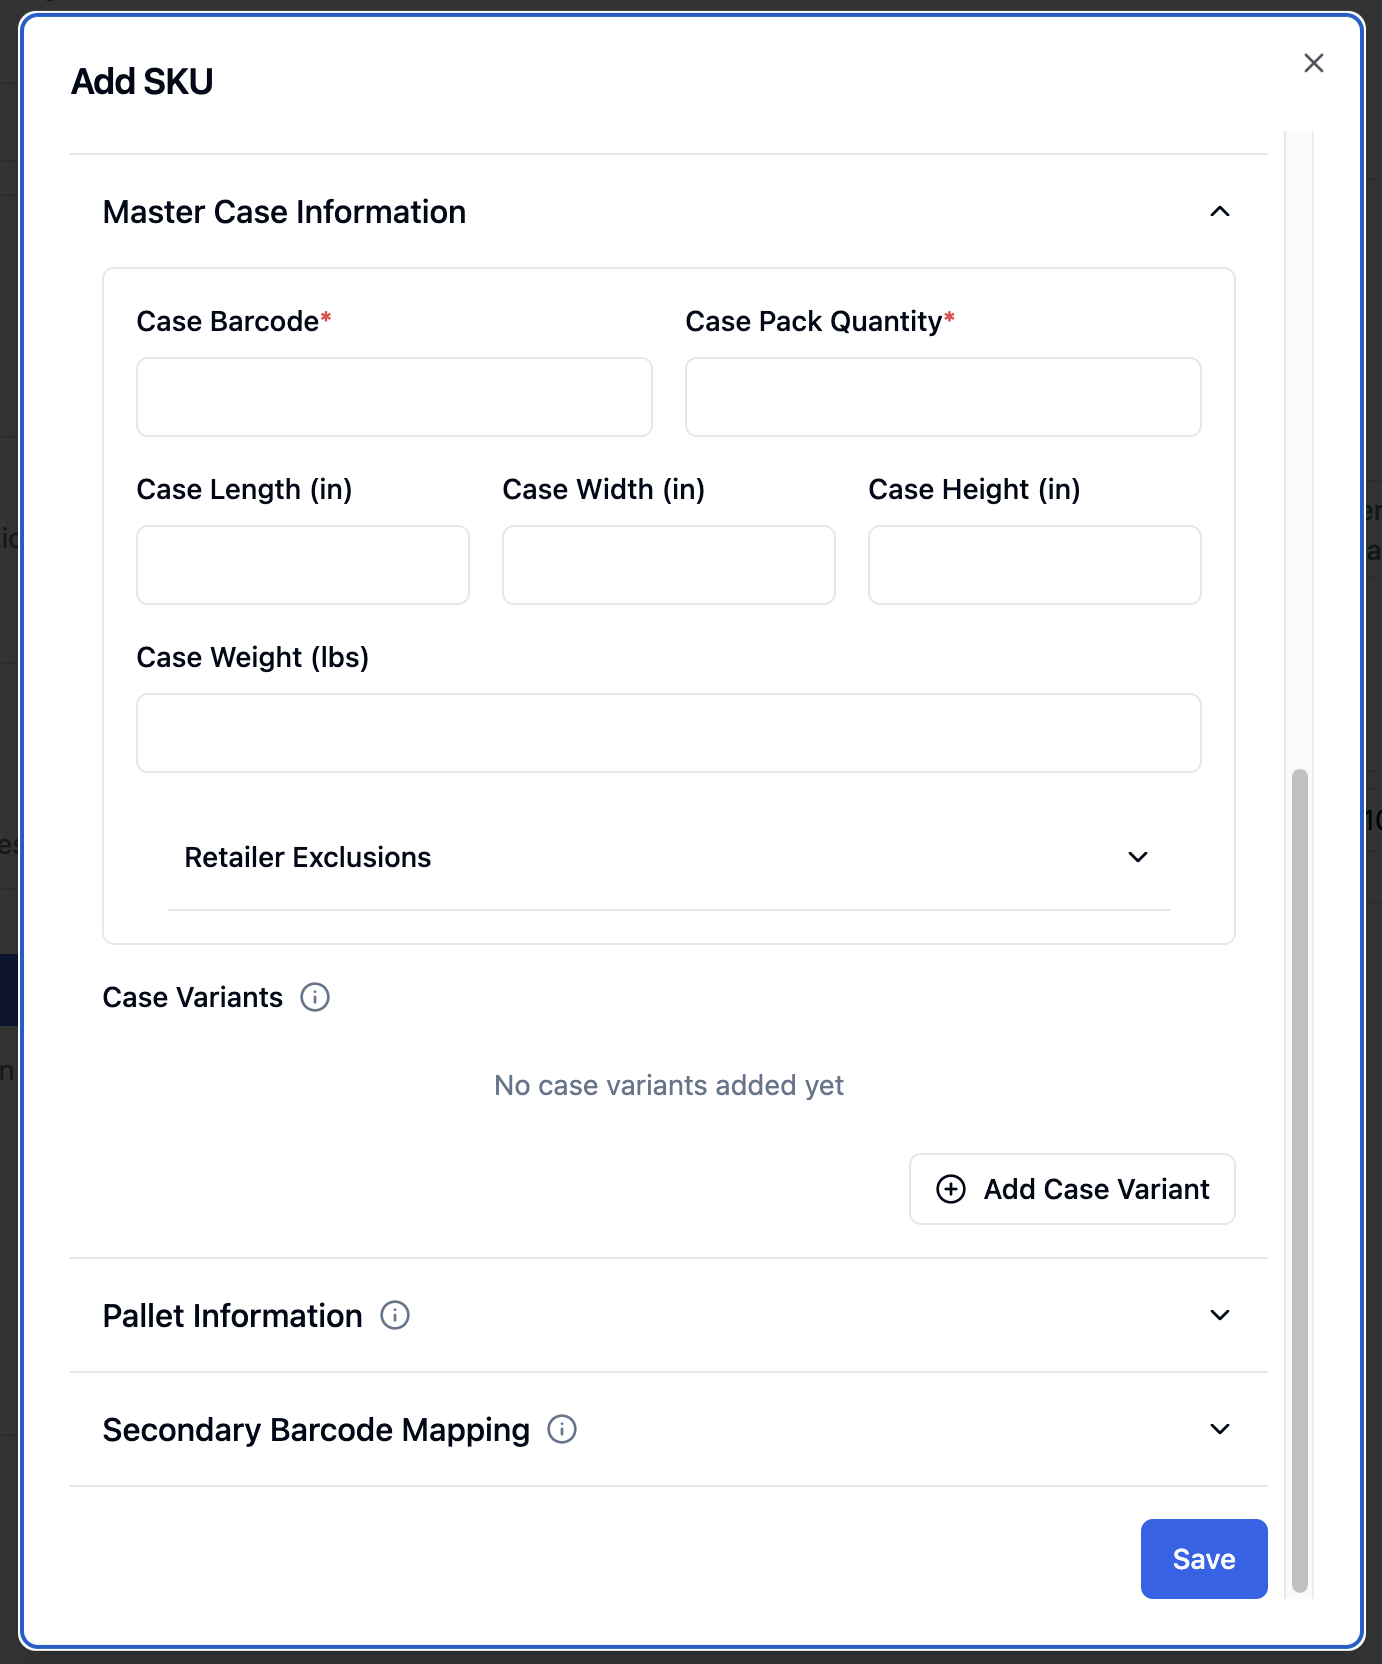
Task: Click the Add Case Variant button
Action: tap(1072, 1189)
